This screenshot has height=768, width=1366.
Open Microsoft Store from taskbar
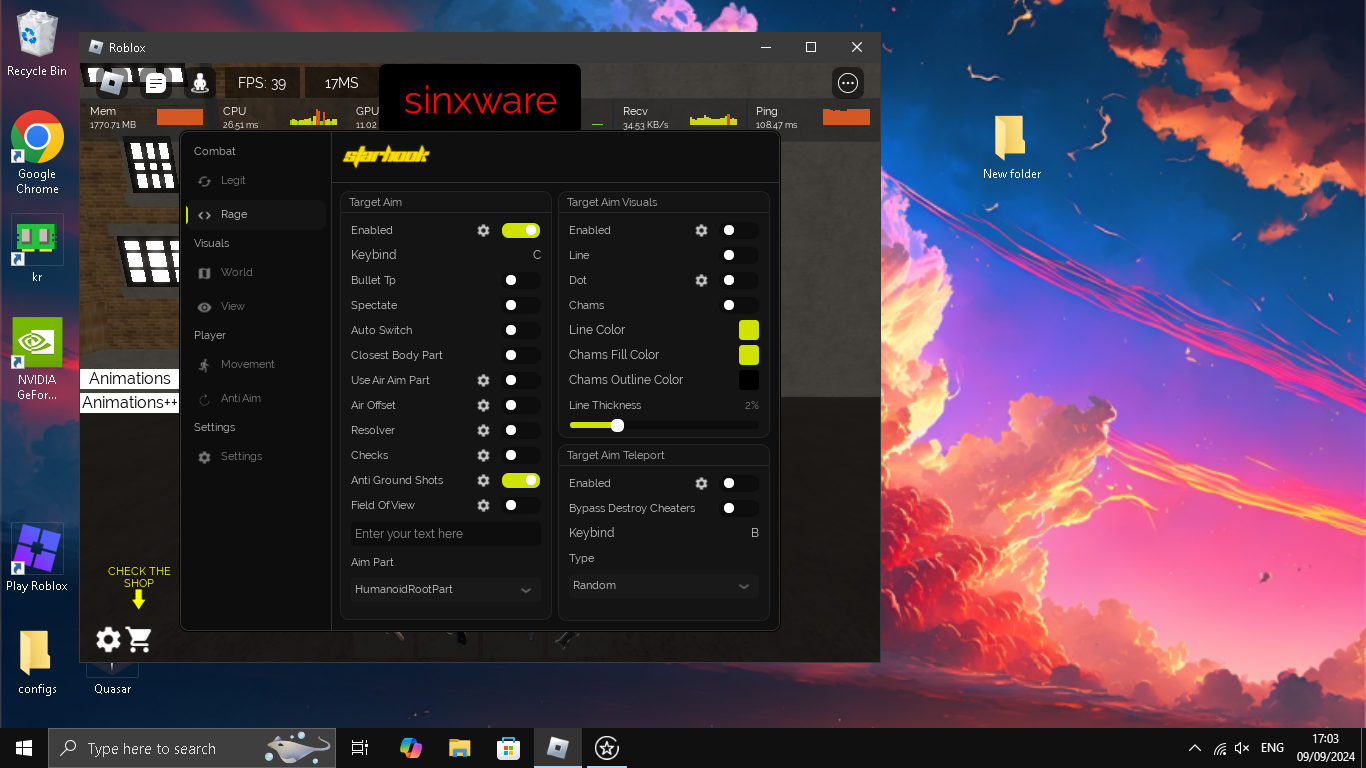click(509, 748)
